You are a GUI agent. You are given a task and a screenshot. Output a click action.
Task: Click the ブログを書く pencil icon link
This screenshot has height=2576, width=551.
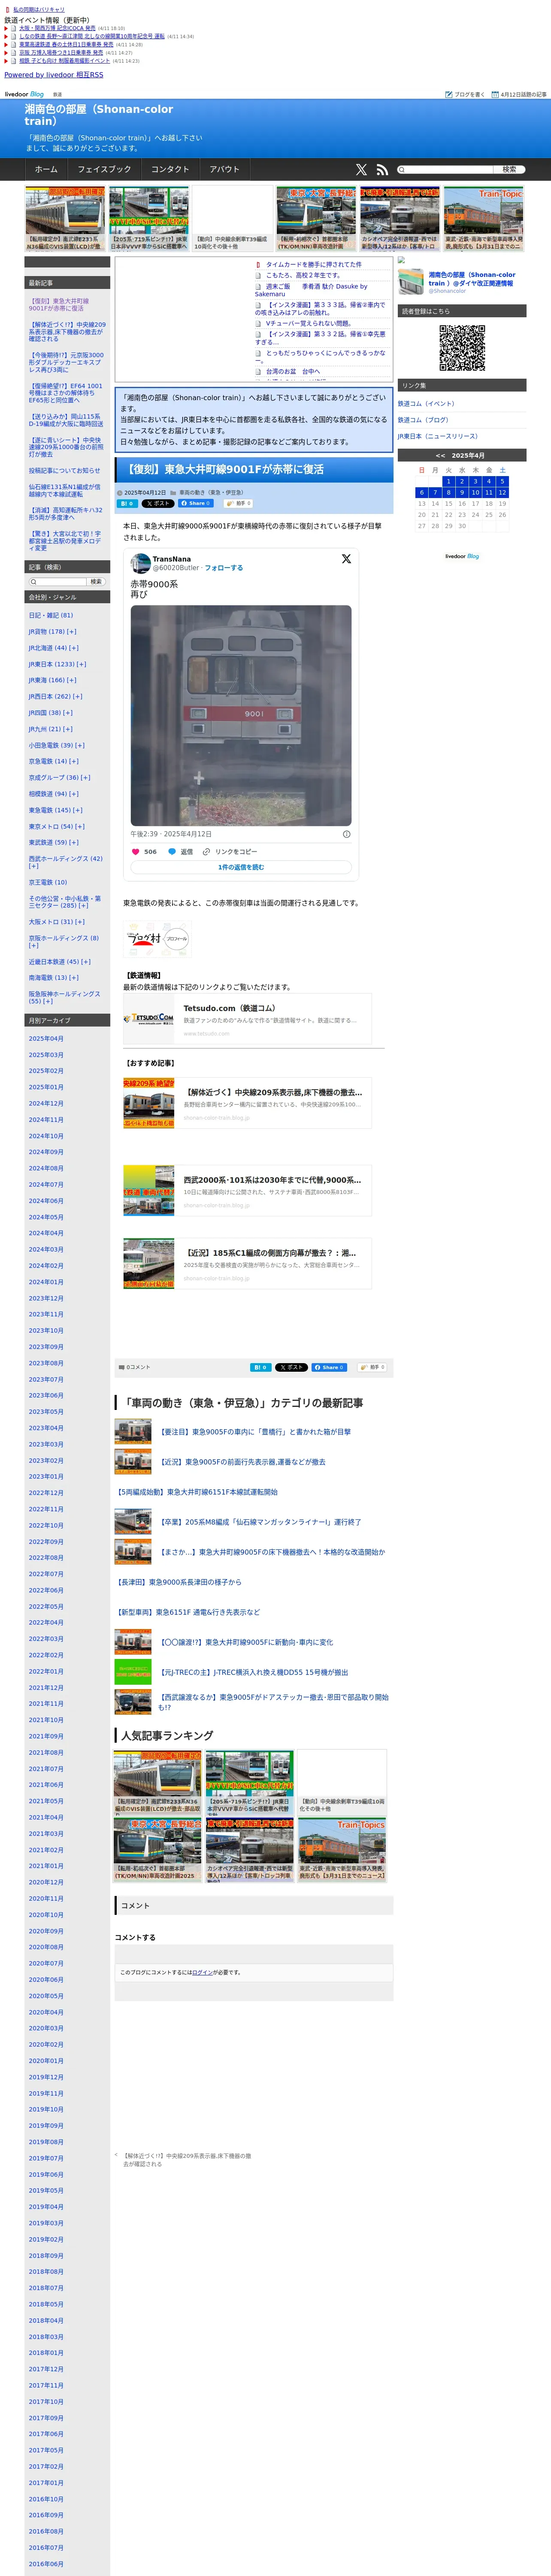(465, 94)
